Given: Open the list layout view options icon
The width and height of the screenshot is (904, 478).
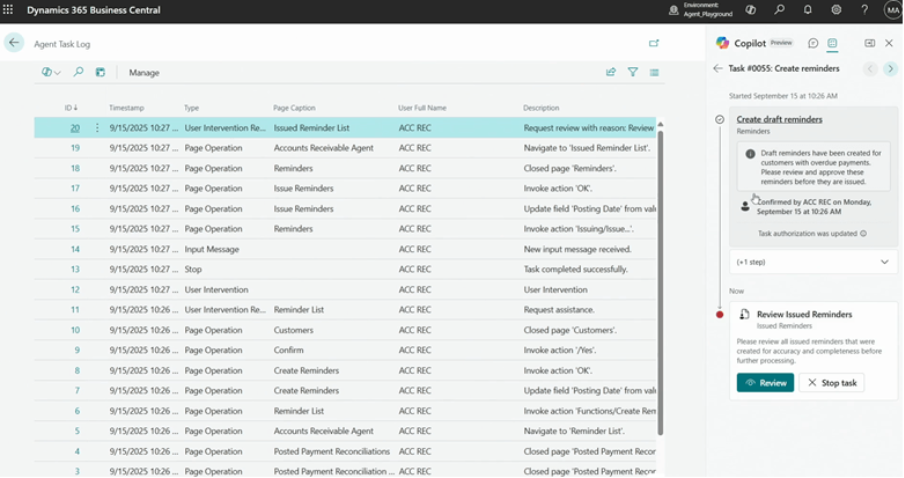Looking at the screenshot, I should point(655,72).
